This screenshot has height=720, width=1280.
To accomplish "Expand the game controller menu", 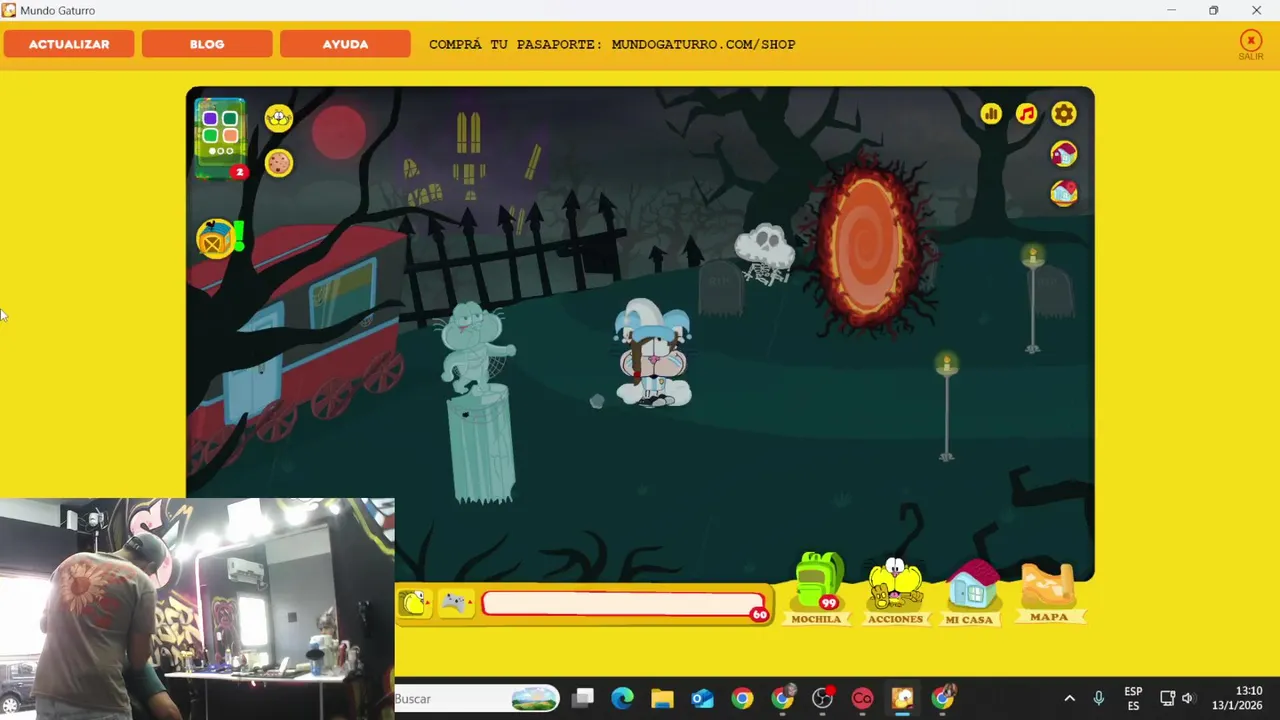I will (455, 603).
